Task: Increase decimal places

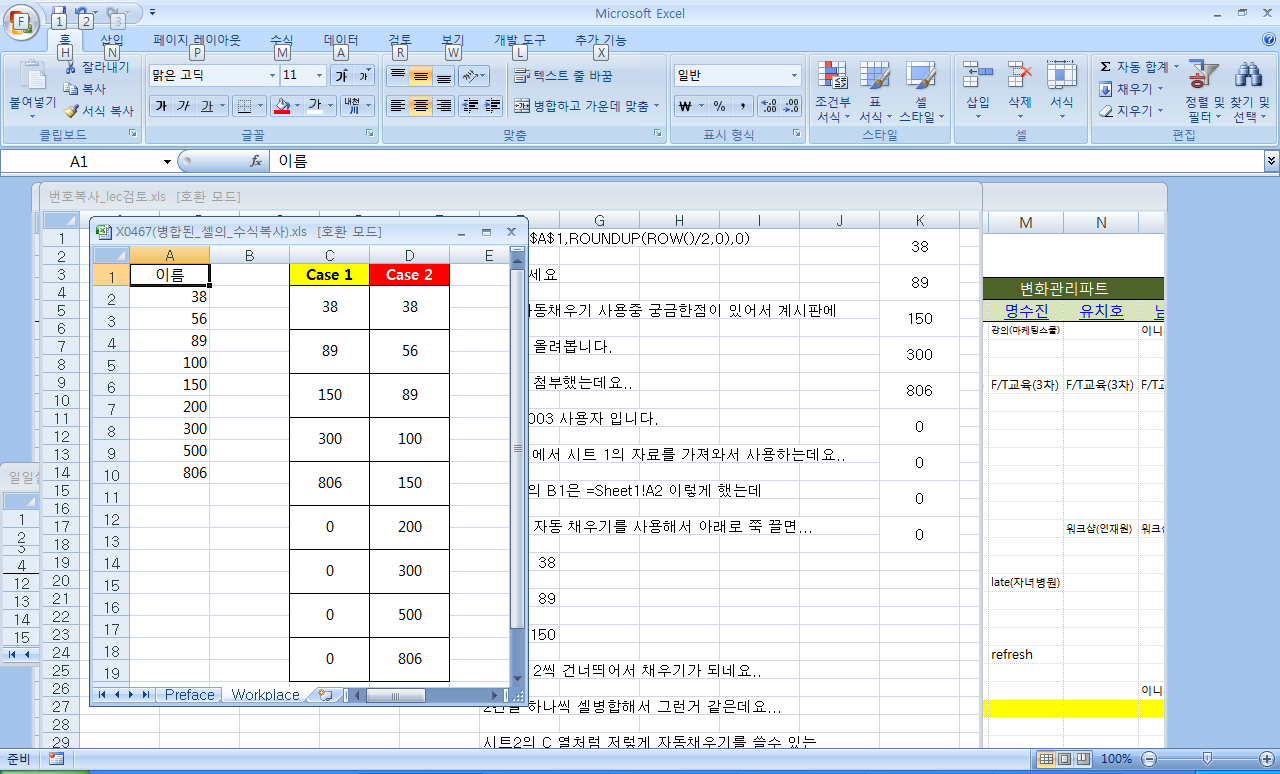Action: point(768,106)
